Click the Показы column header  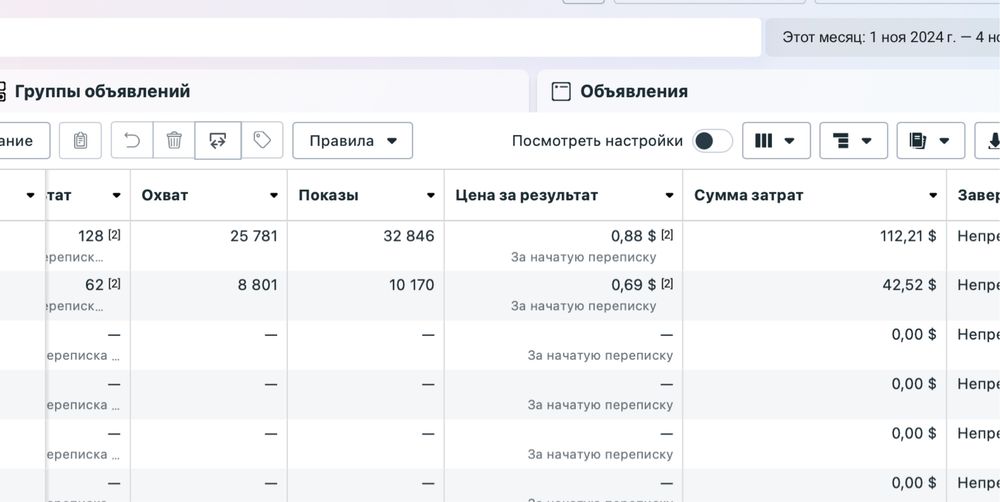(x=328, y=195)
